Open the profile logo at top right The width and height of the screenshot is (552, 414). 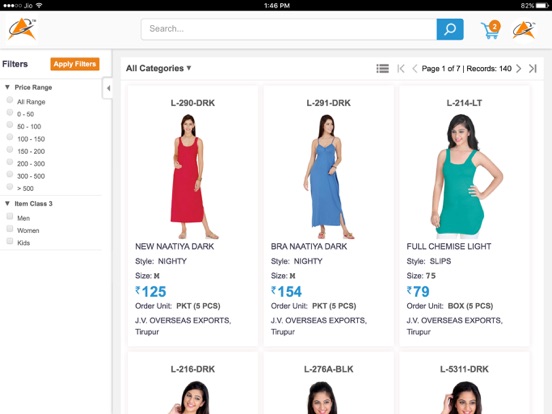(524, 30)
